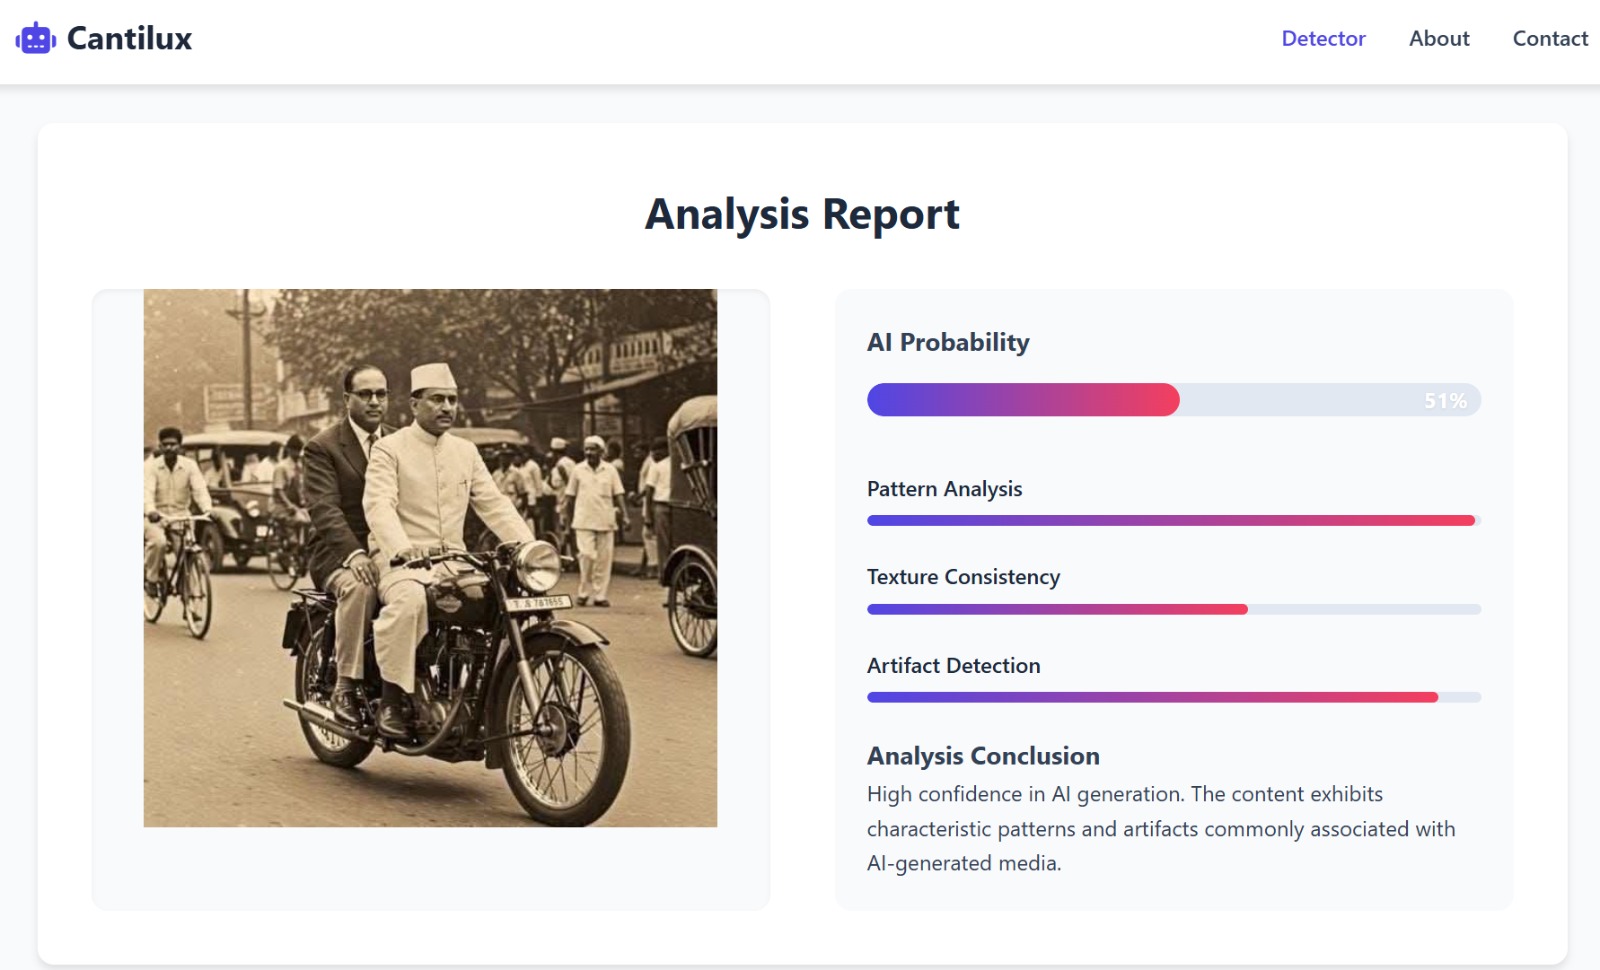This screenshot has height=970, width=1600.
Task: Select the Pattern Analysis label
Action: click(x=944, y=489)
